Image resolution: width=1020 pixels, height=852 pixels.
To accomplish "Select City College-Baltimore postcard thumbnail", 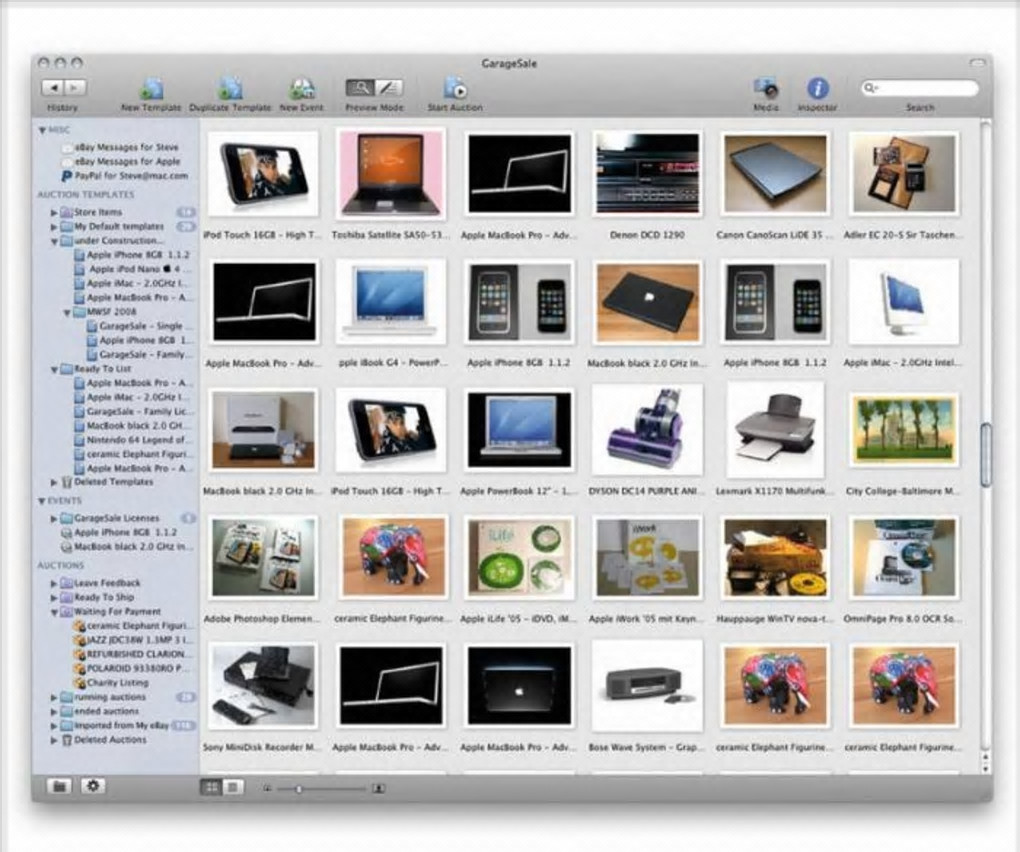I will [x=904, y=430].
